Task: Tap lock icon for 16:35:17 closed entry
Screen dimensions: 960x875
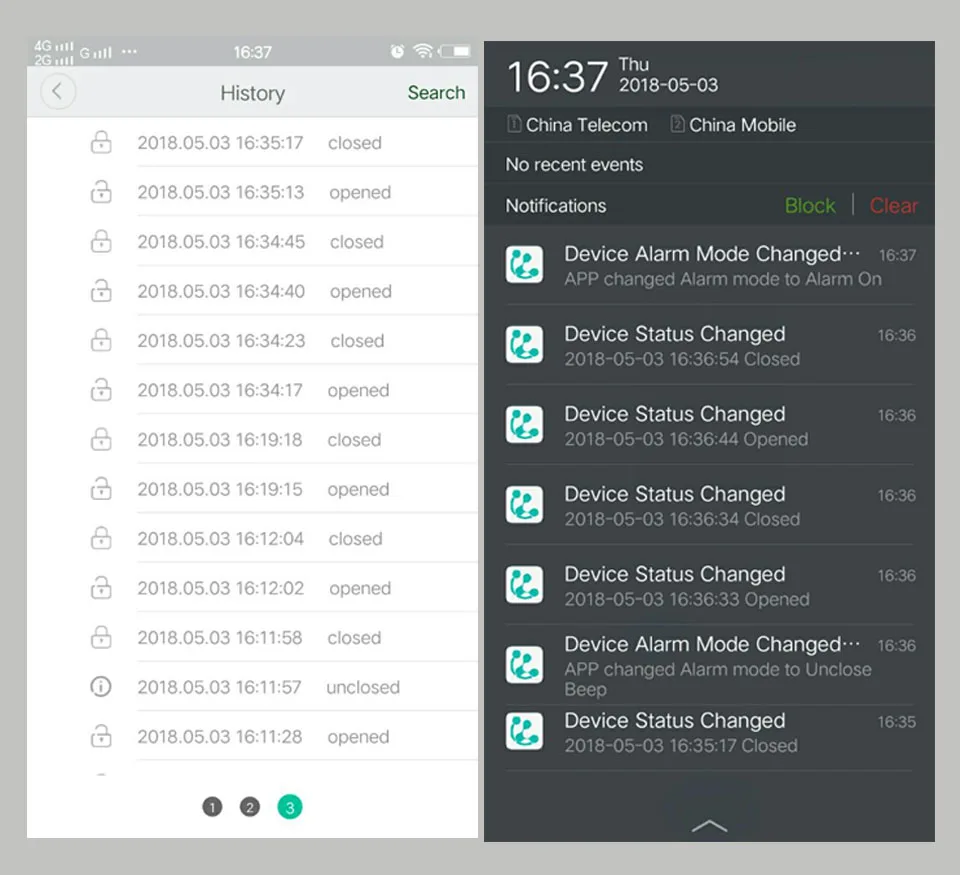Action: (101, 142)
